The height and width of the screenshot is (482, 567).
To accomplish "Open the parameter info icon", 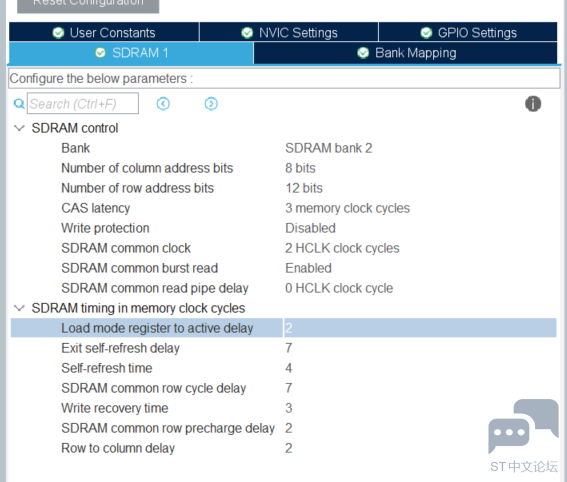I will (x=533, y=104).
